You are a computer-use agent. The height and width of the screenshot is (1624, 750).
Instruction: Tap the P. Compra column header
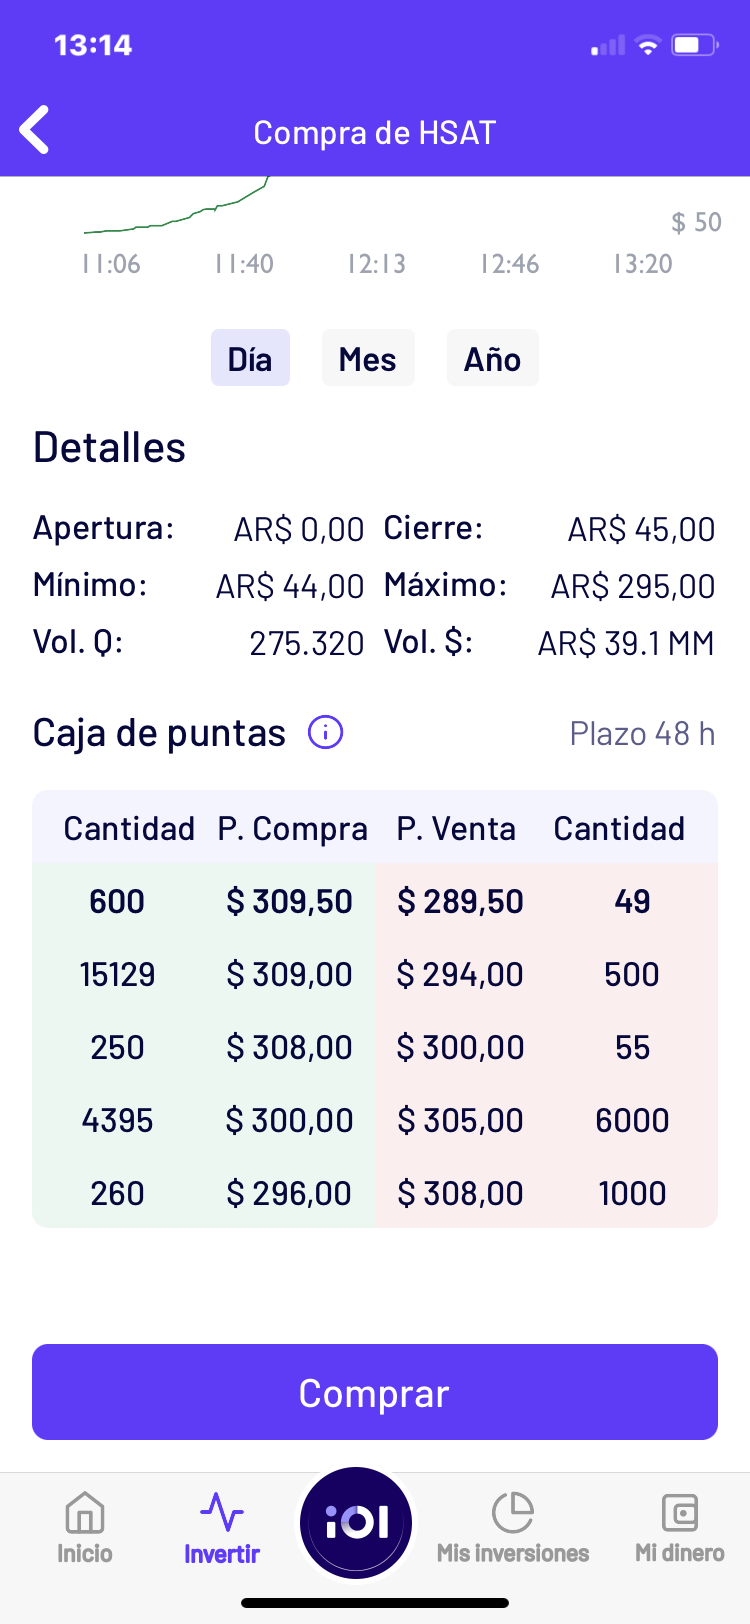point(293,828)
